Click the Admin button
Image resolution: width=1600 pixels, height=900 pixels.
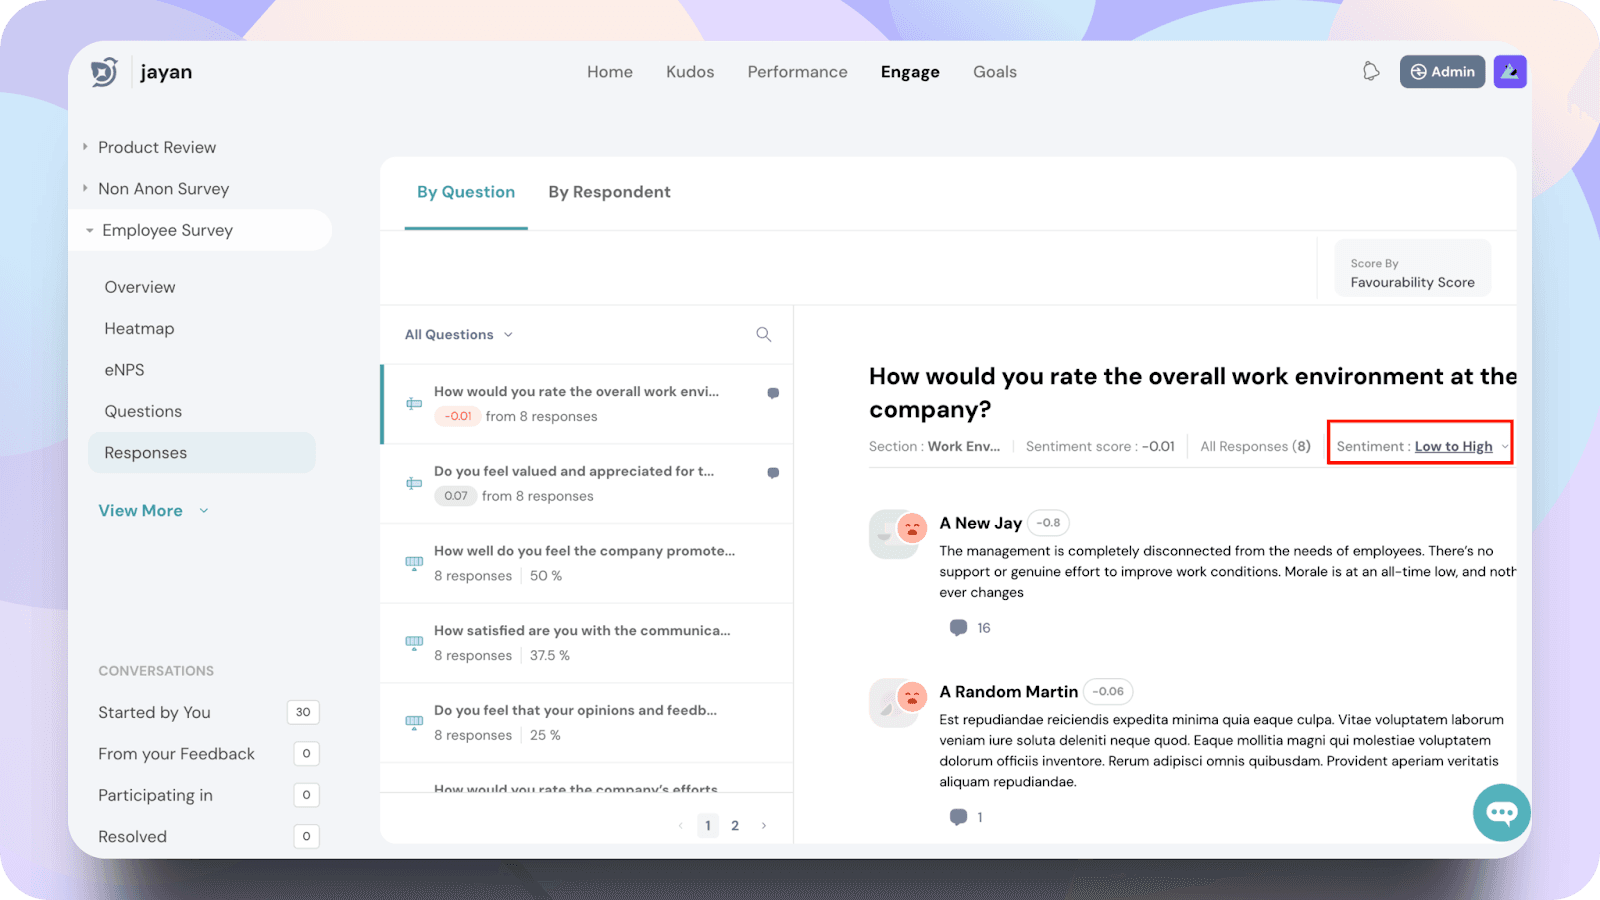click(x=1441, y=72)
